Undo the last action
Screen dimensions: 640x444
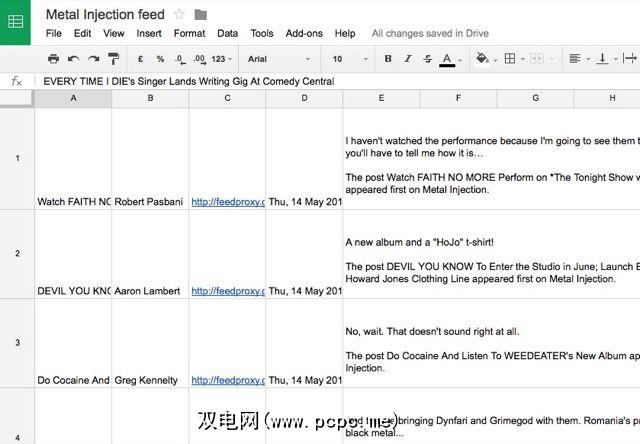click(x=73, y=59)
